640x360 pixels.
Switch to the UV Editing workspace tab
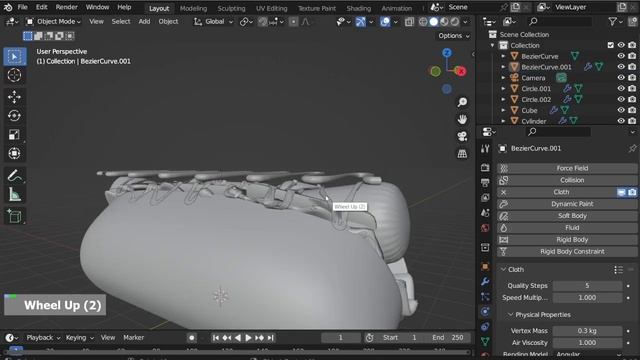[x=271, y=8]
